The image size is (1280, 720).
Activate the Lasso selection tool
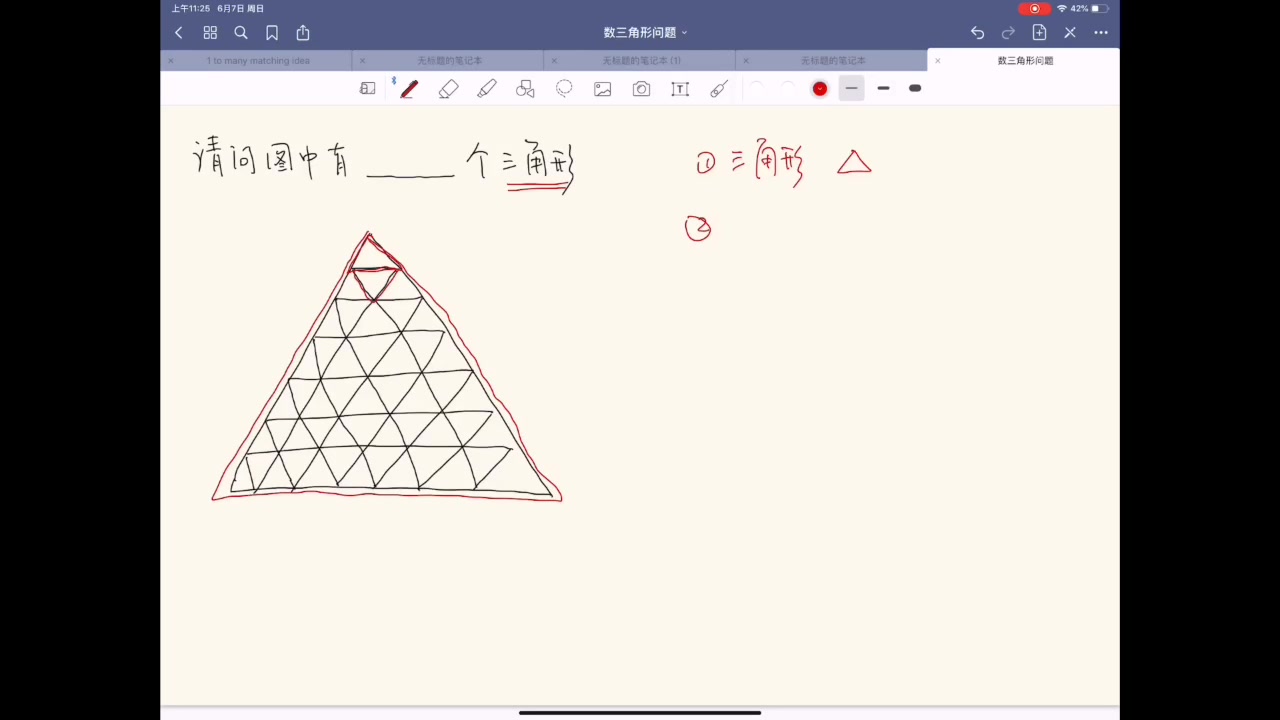[564, 88]
